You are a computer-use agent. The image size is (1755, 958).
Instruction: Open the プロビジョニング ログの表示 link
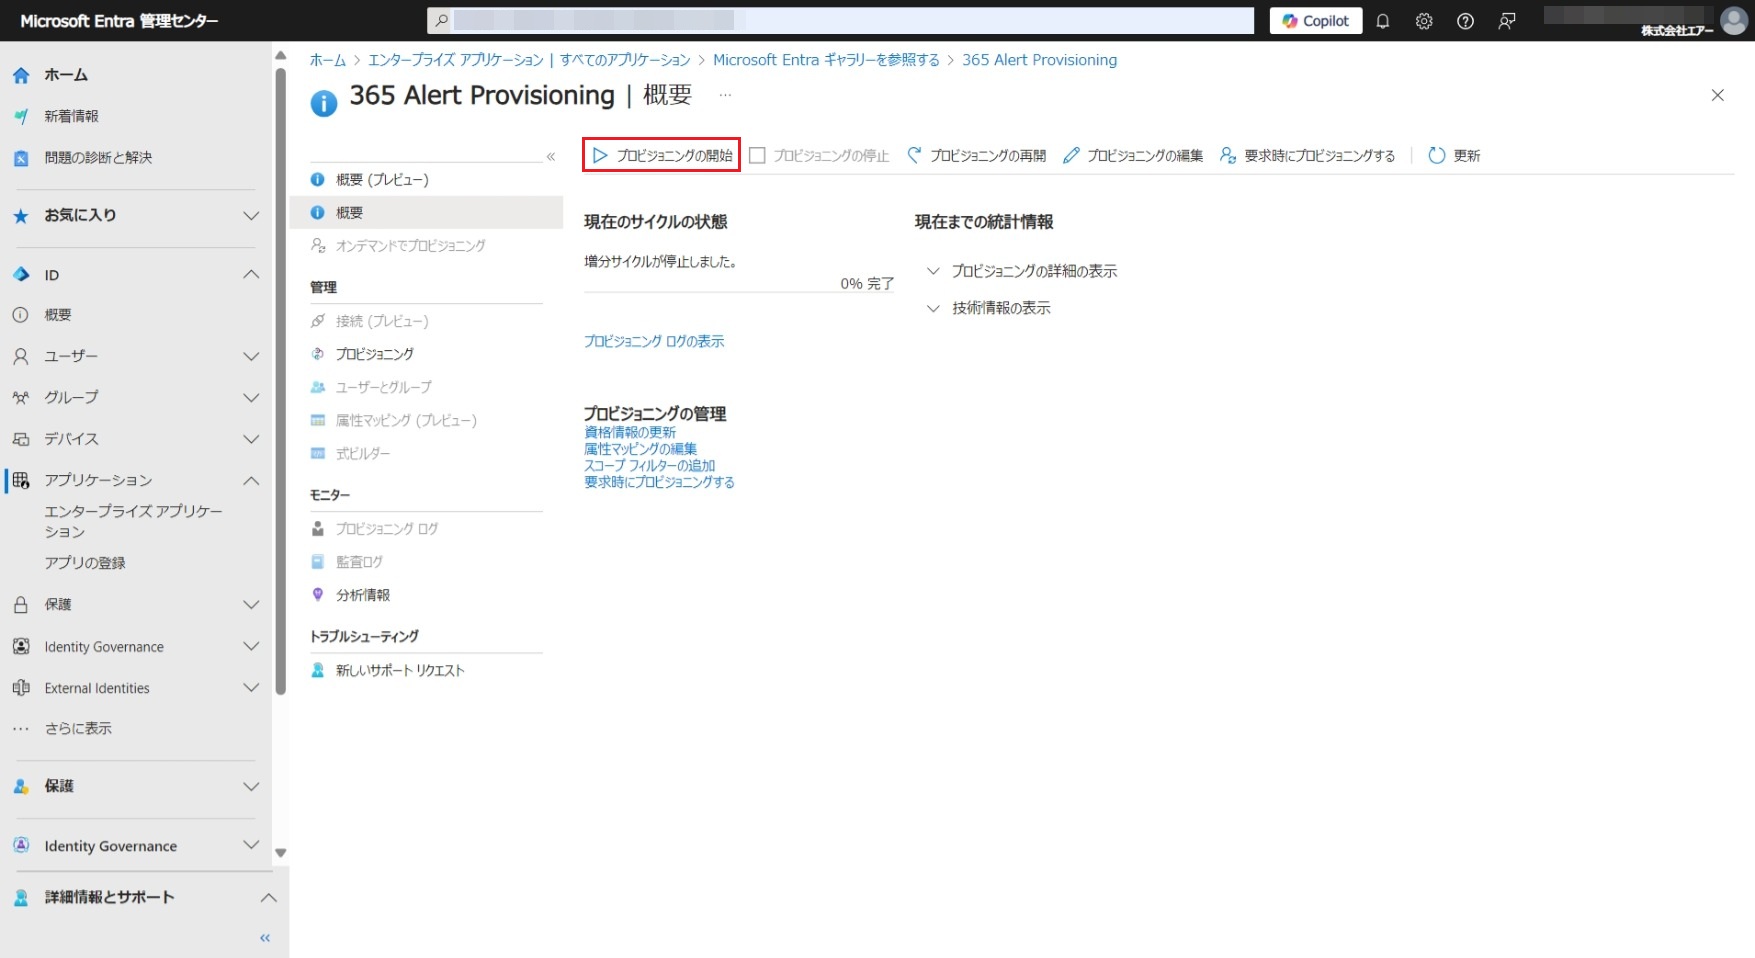(x=654, y=341)
